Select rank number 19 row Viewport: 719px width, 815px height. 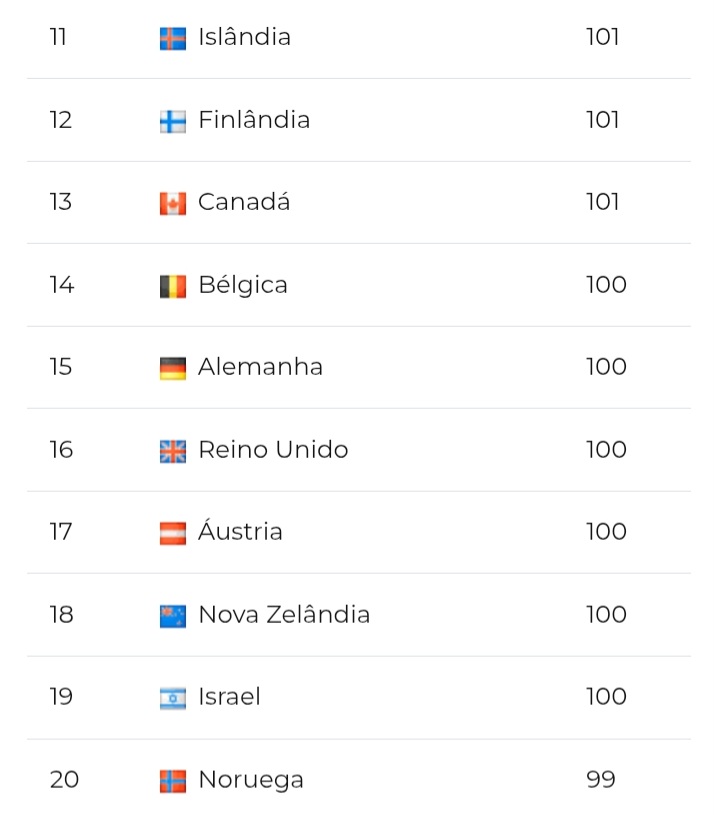click(x=359, y=698)
